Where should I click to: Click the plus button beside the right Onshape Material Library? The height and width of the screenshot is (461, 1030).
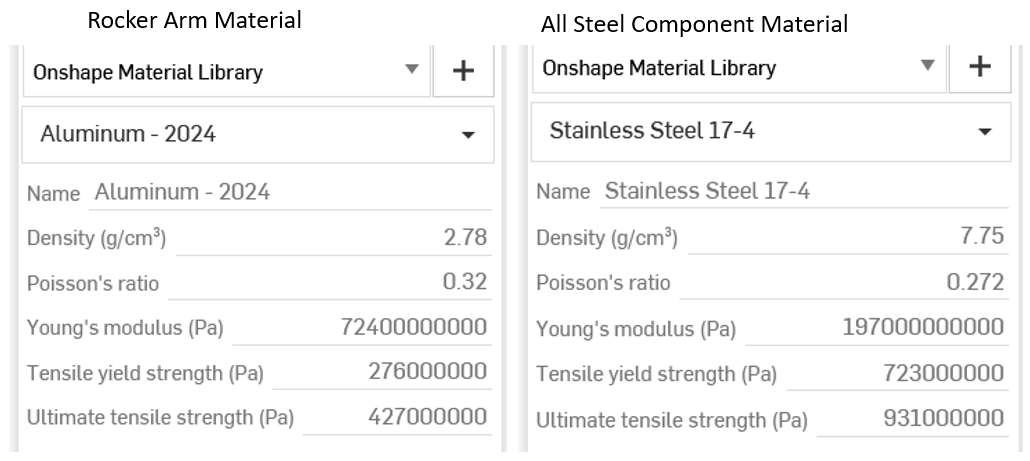tap(979, 68)
